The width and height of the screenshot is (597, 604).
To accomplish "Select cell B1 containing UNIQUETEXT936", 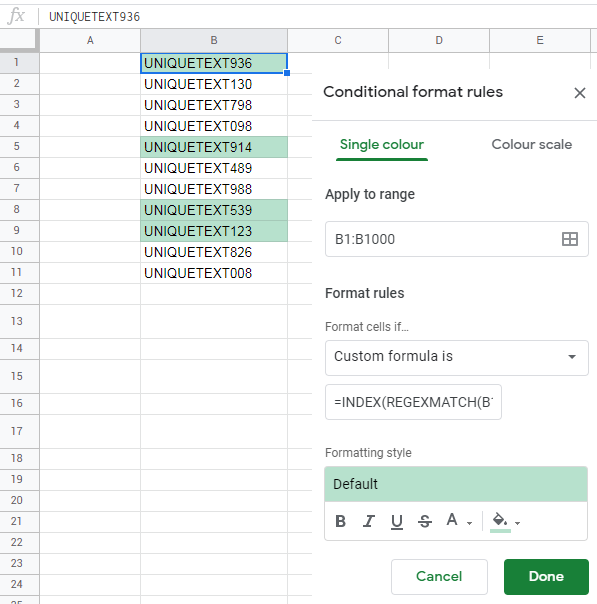I will 214,63.
